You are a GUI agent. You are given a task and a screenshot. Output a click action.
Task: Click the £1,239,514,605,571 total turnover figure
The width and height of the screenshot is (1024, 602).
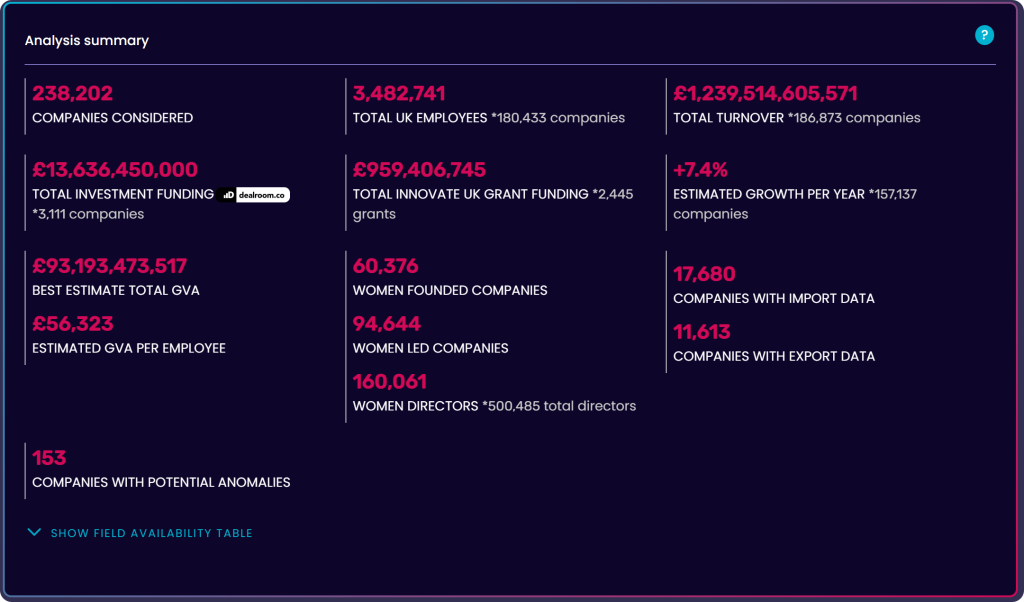tap(765, 94)
